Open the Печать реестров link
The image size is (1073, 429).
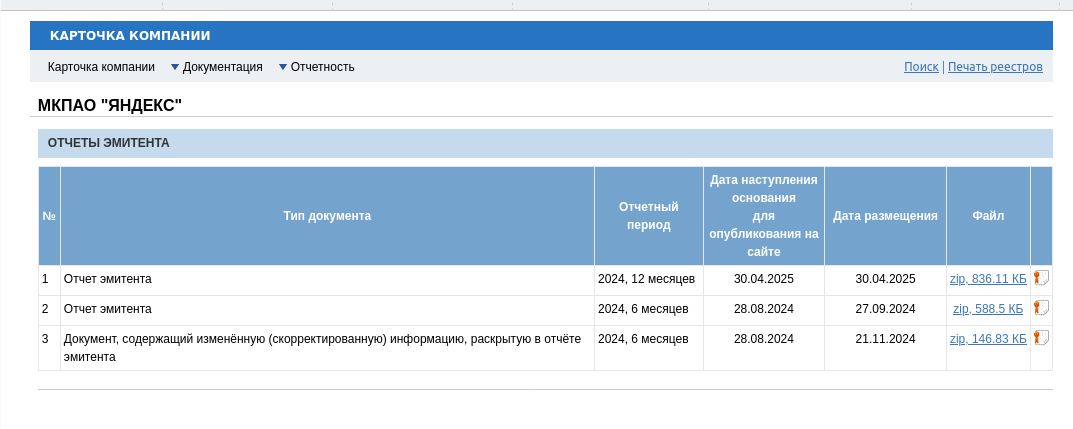coord(995,67)
